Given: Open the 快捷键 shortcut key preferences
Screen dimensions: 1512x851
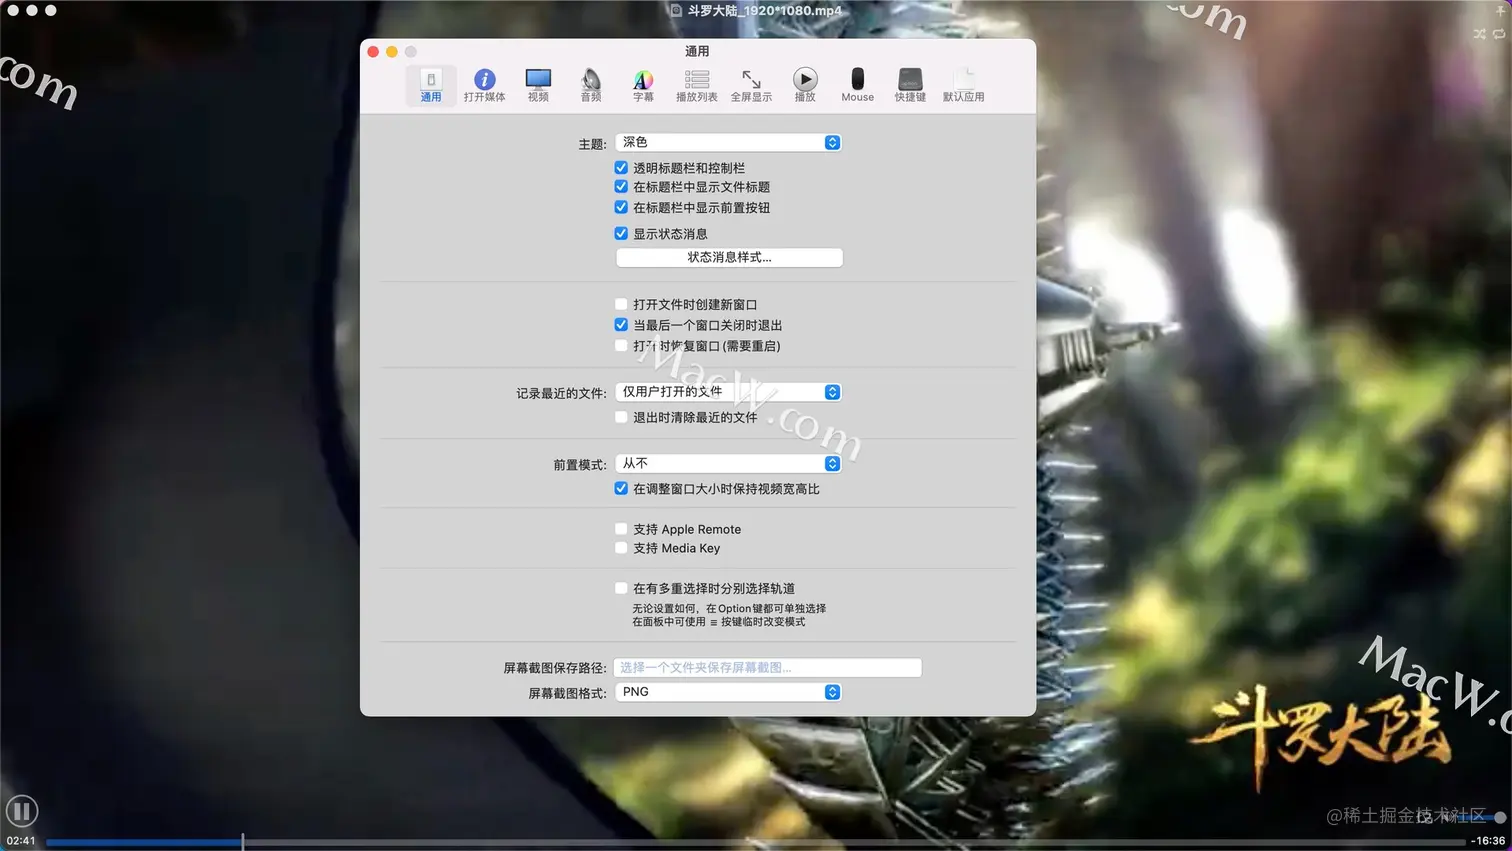Looking at the screenshot, I should (x=910, y=85).
